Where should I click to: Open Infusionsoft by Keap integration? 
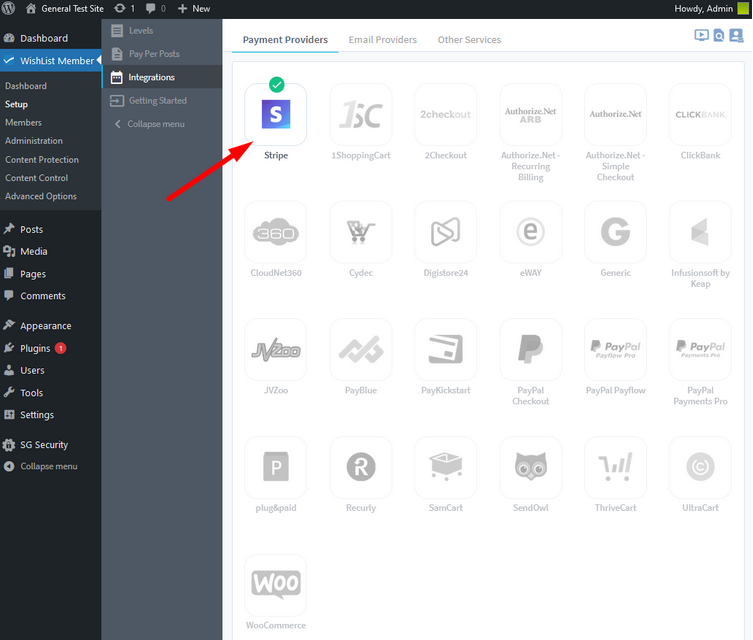tap(700, 232)
